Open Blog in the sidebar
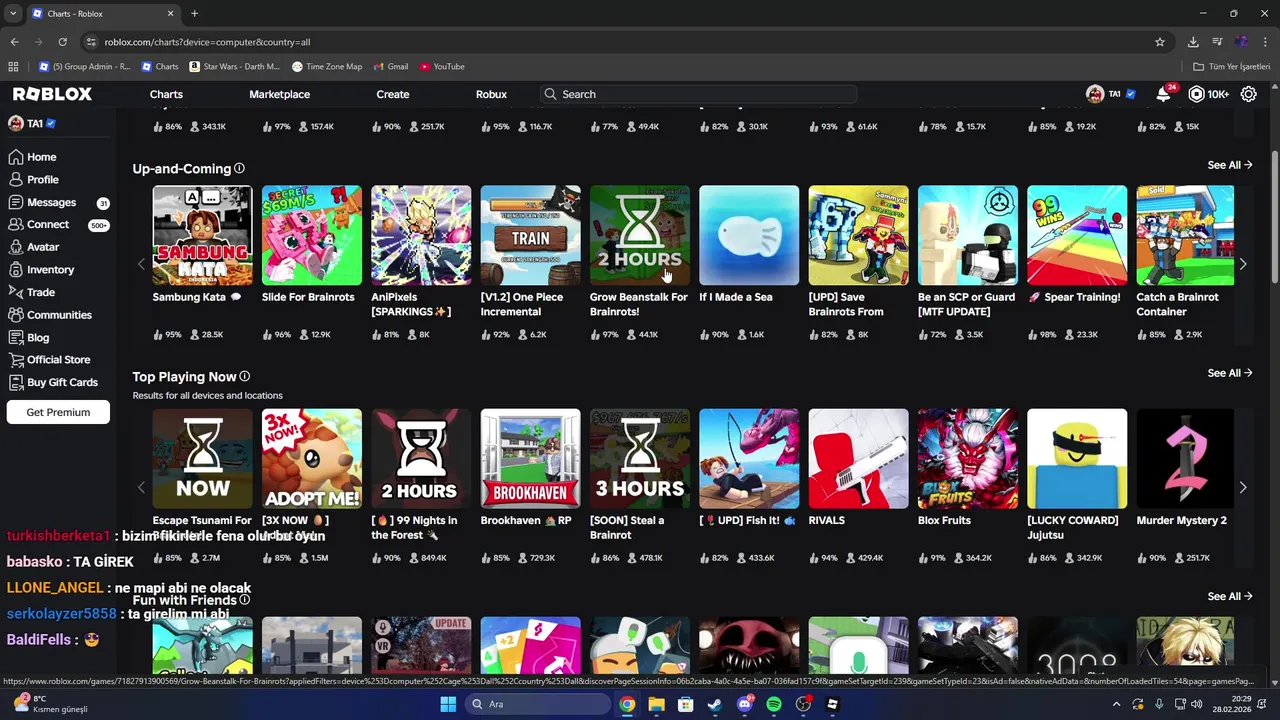This screenshot has width=1280, height=720. click(x=38, y=337)
